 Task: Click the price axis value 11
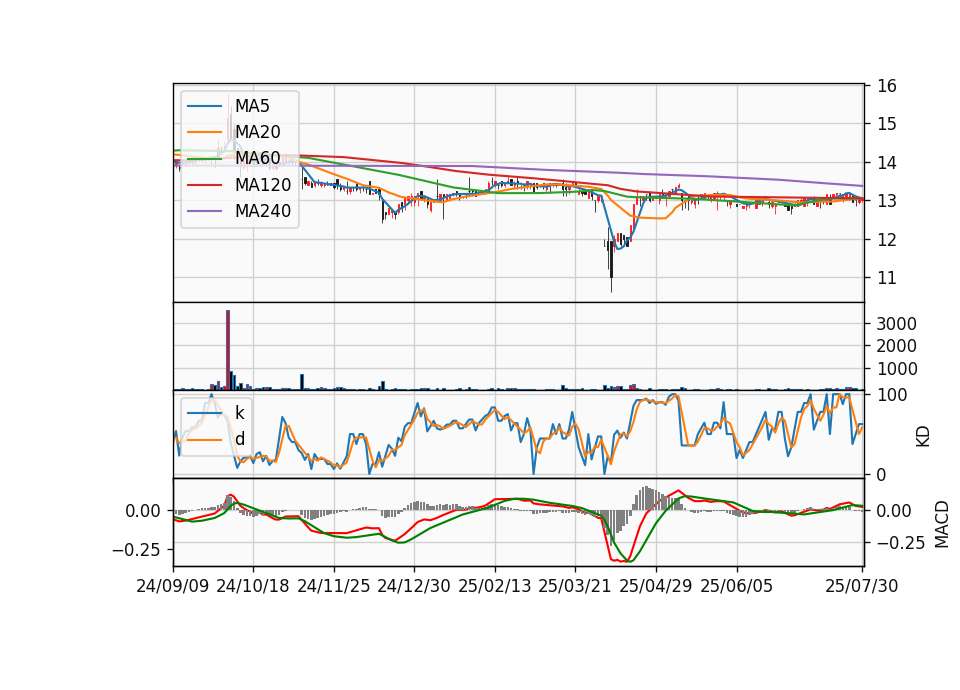887,278
